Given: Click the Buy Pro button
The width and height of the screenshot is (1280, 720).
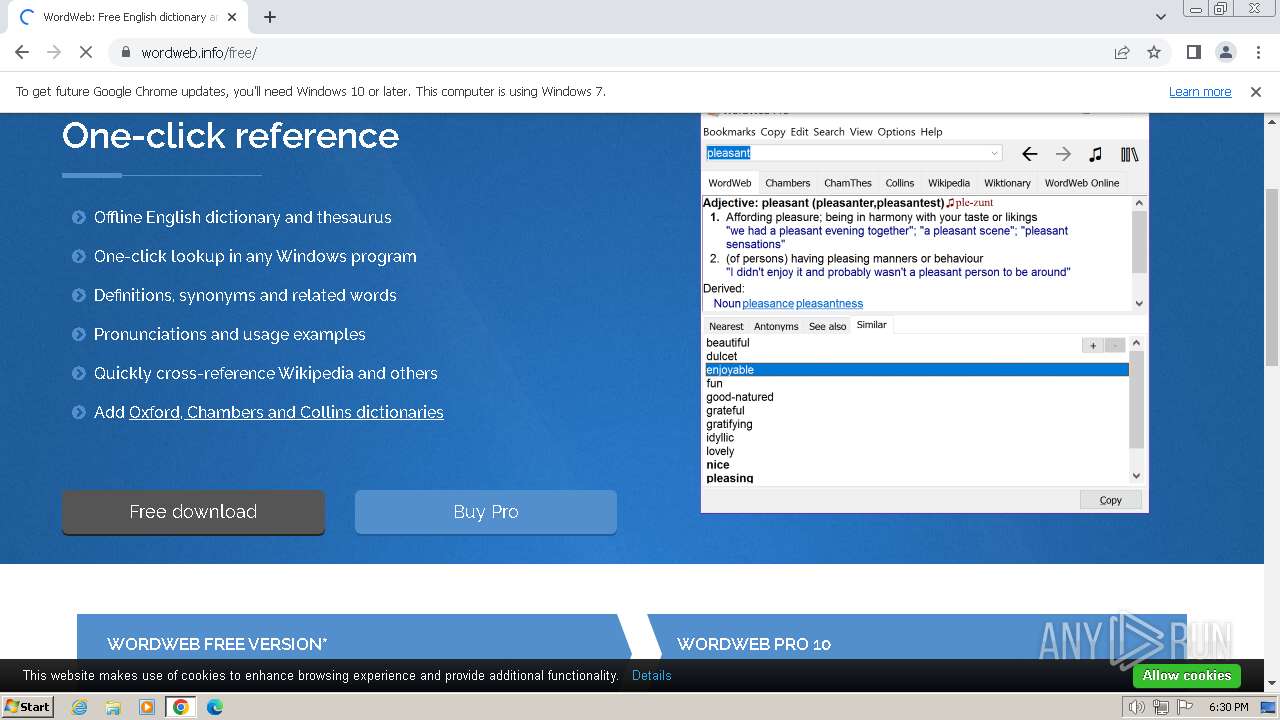Looking at the screenshot, I should [x=486, y=512].
